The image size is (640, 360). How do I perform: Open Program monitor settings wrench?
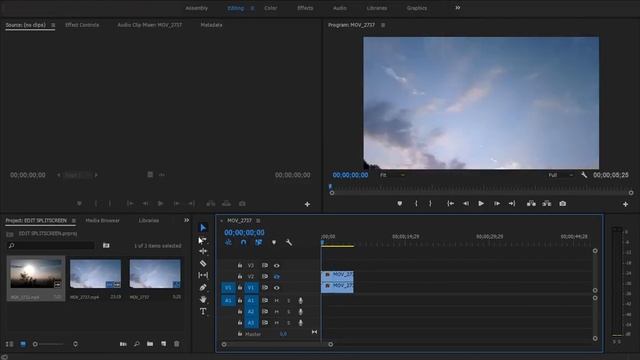(584, 175)
